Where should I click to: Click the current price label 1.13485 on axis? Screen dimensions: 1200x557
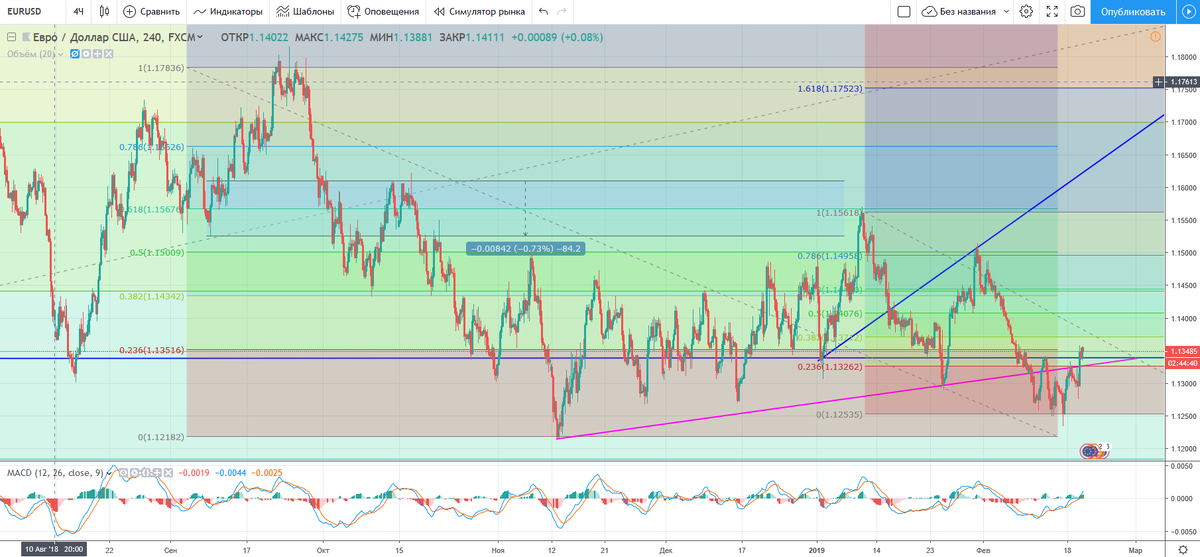pos(1182,351)
